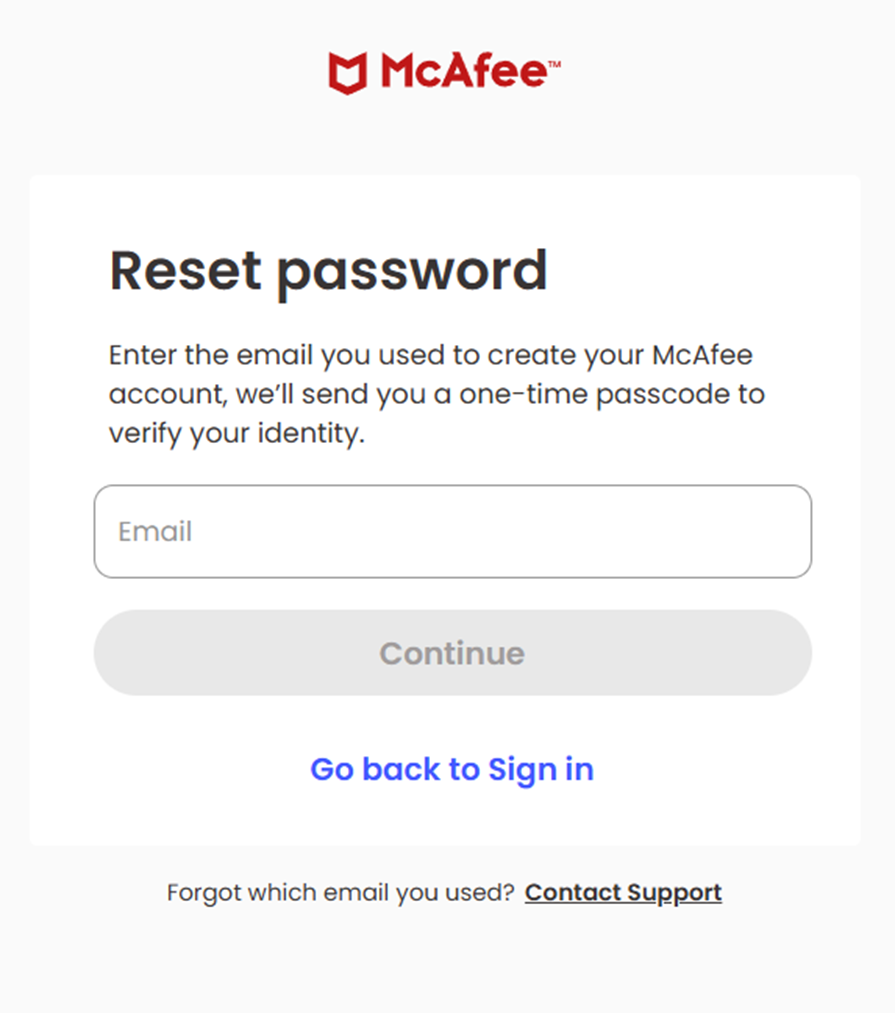Click the word "account," in the description
The image size is (895, 1013).
coord(168,394)
